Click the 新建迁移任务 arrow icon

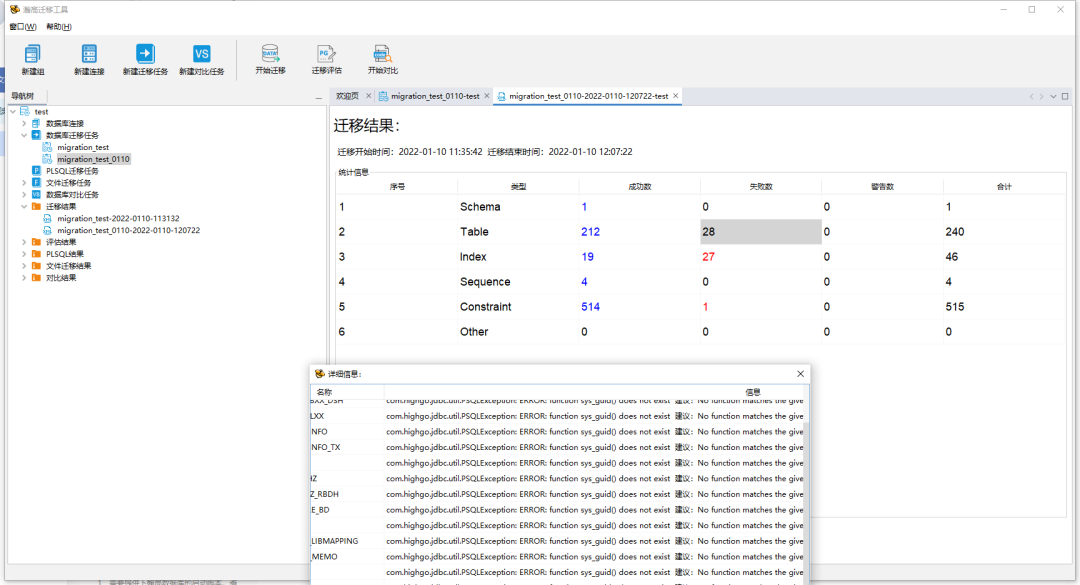(145, 55)
